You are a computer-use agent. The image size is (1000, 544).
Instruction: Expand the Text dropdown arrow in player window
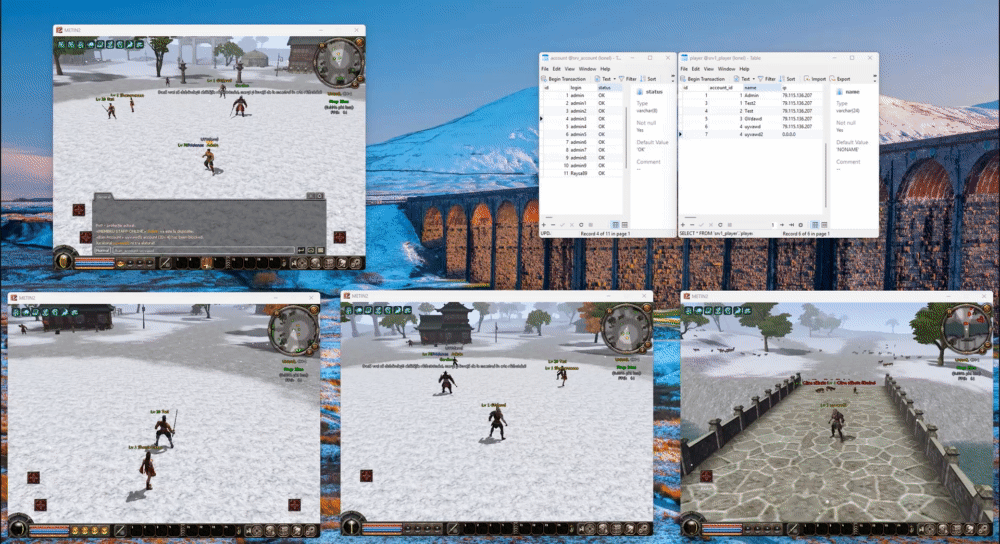click(753, 79)
